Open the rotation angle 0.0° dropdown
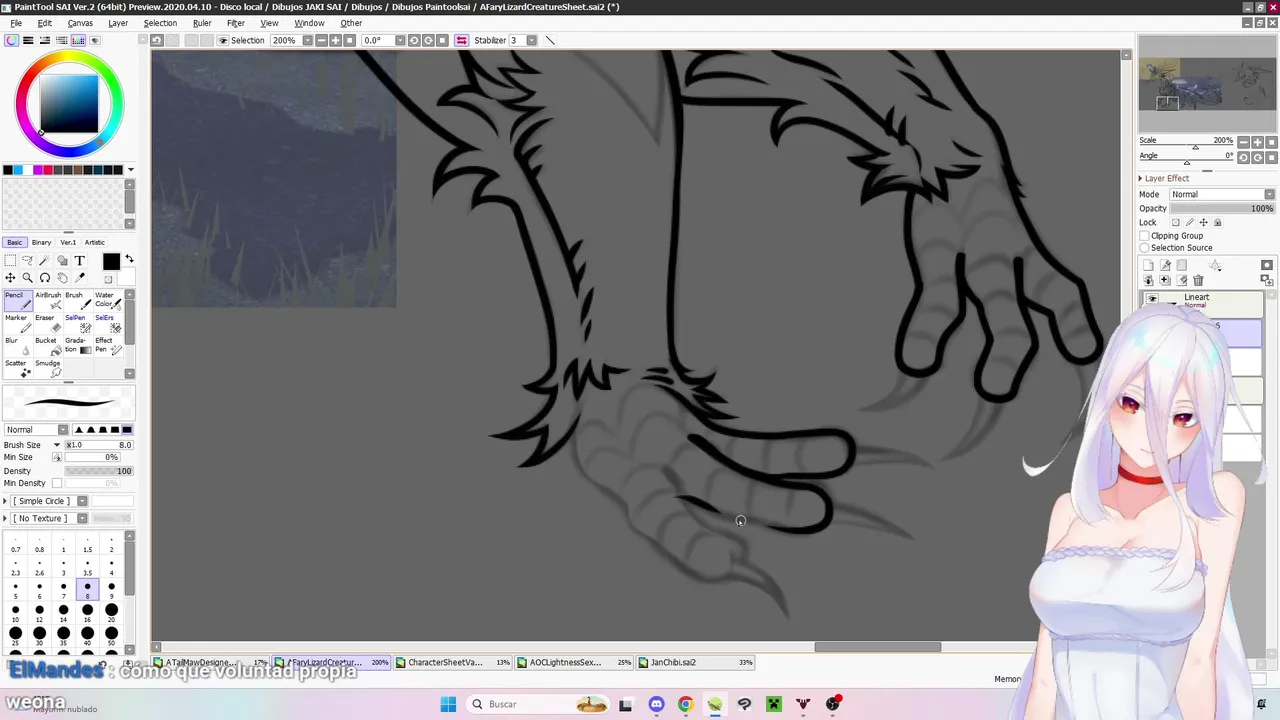Viewport: 1280px width, 720px height. pyautogui.click(x=399, y=40)
